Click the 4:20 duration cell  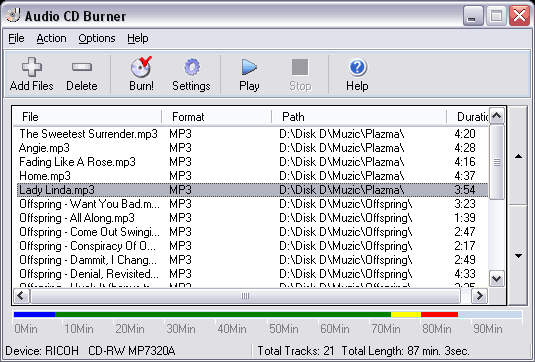(465, 134)
